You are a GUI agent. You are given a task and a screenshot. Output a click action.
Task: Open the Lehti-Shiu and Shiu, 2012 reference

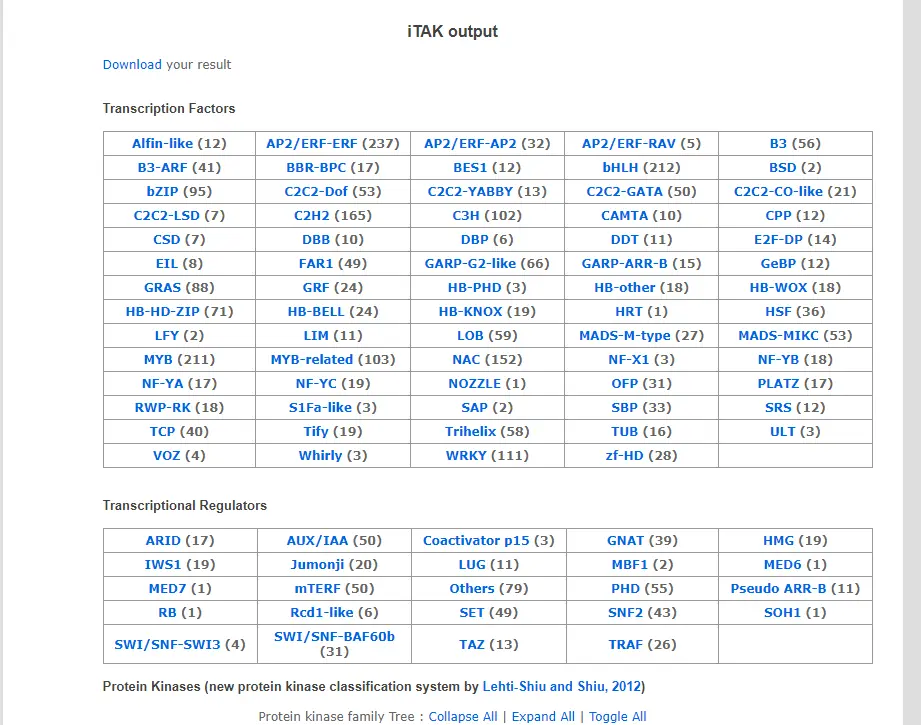click(x=562, y=687)
